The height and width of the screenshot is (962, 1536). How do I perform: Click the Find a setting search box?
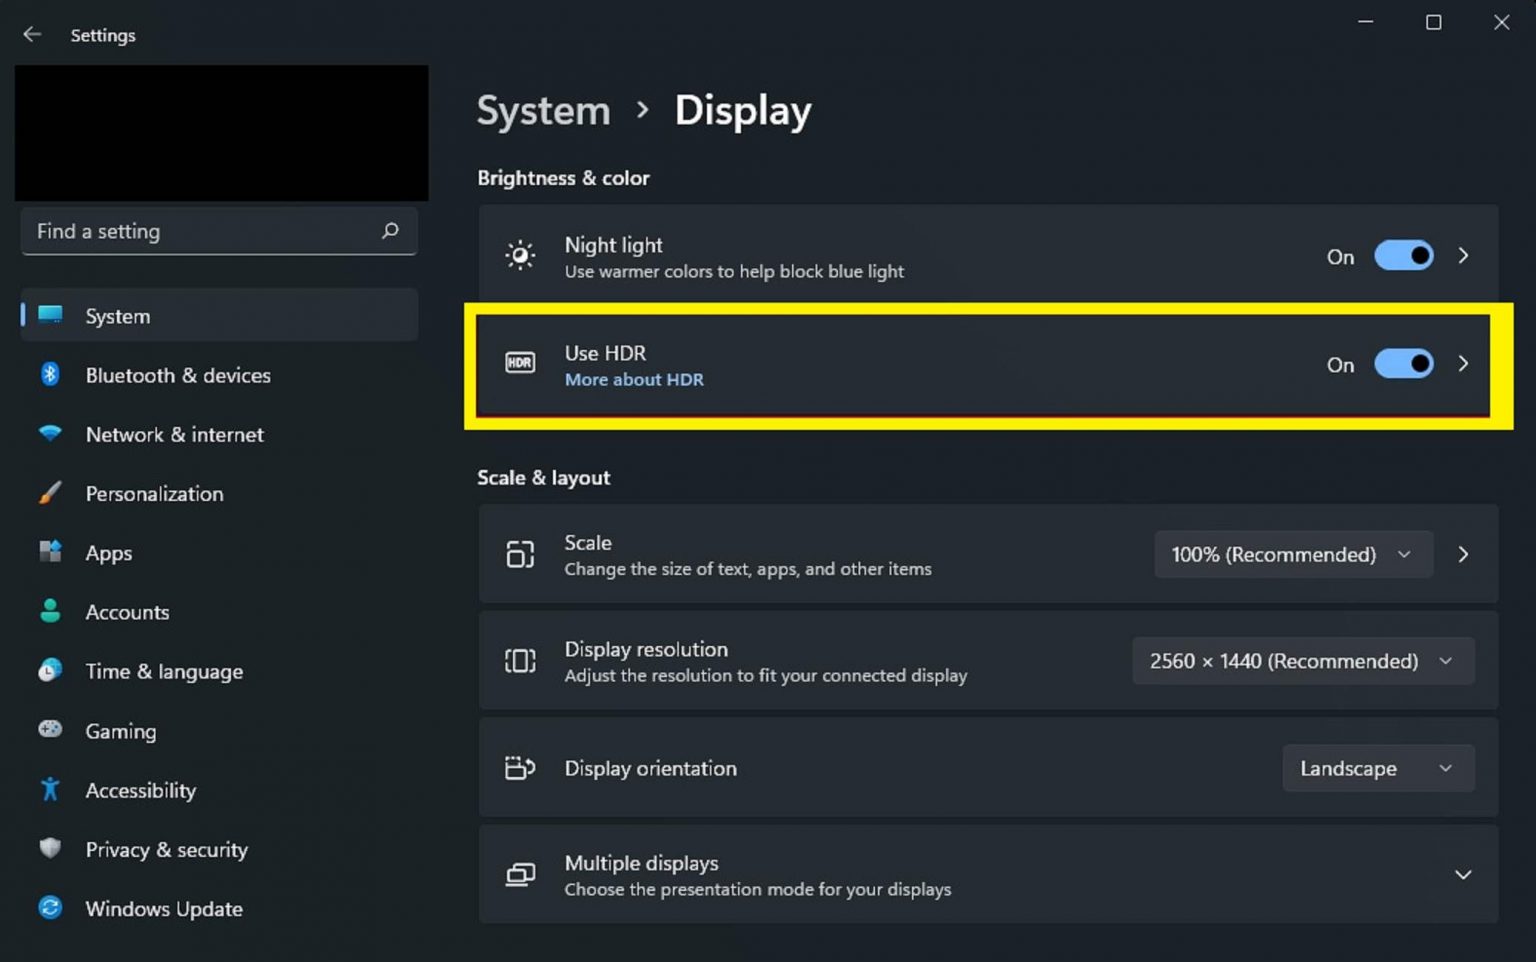click(200, 231)
